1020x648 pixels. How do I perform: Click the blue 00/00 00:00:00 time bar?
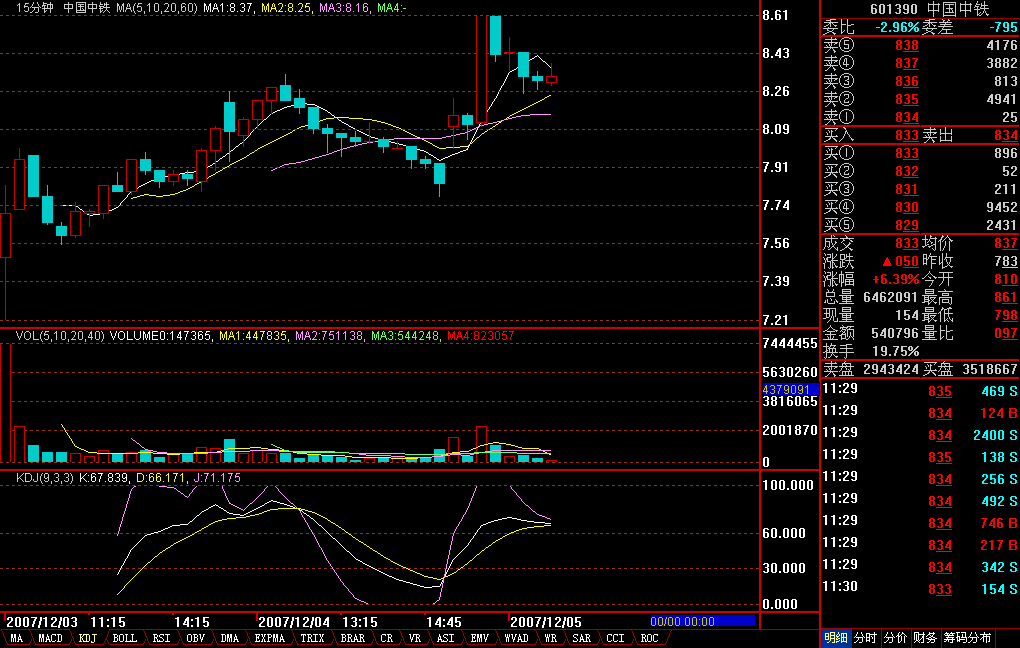tap(702, 621)
